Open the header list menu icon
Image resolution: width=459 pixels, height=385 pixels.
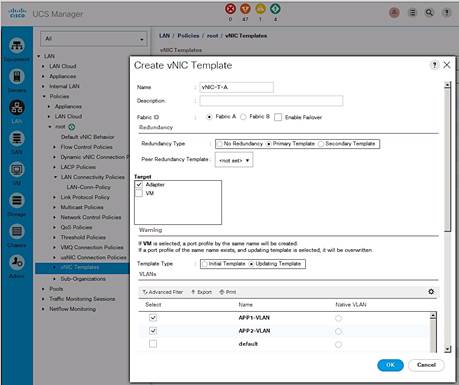coord(413,13)
